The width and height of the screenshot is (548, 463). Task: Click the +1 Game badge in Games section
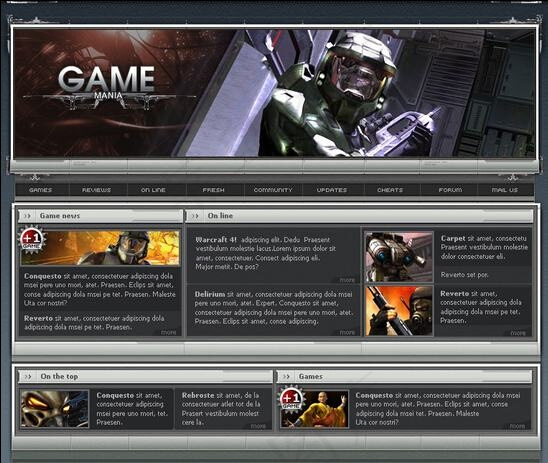[291, 399]
